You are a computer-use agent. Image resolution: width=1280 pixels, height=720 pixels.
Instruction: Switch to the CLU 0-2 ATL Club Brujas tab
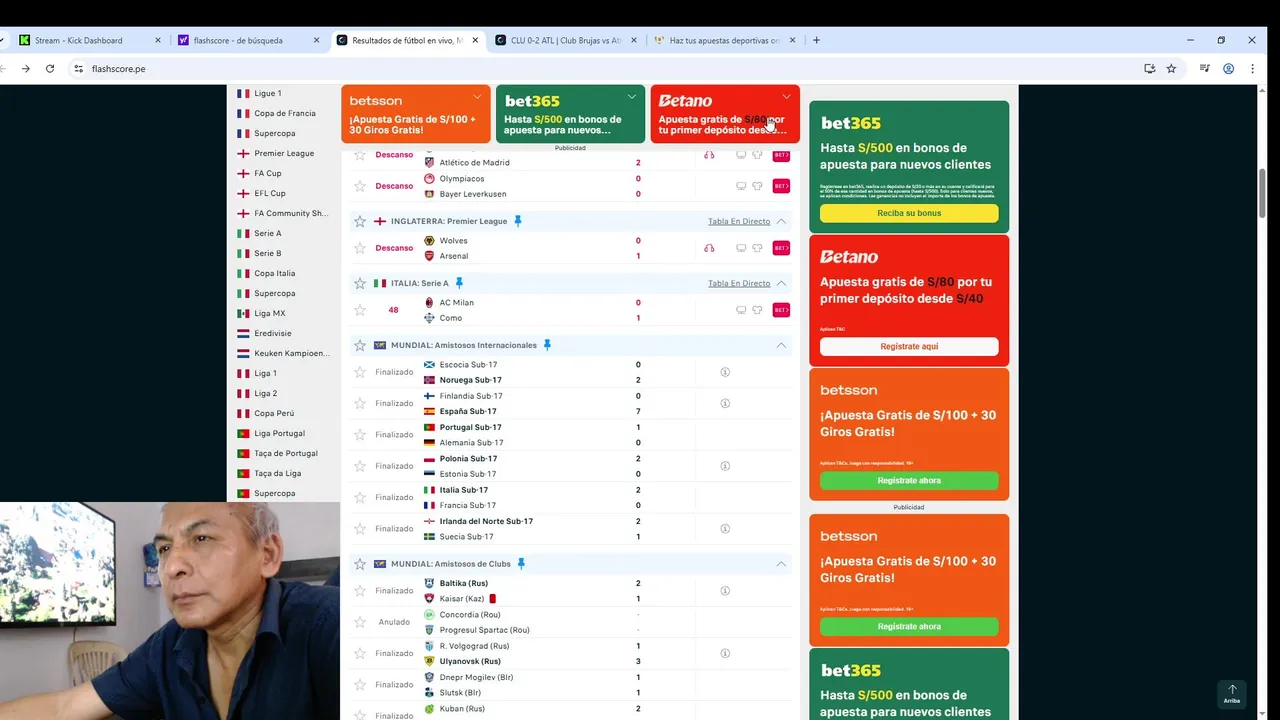click(567, 41)
